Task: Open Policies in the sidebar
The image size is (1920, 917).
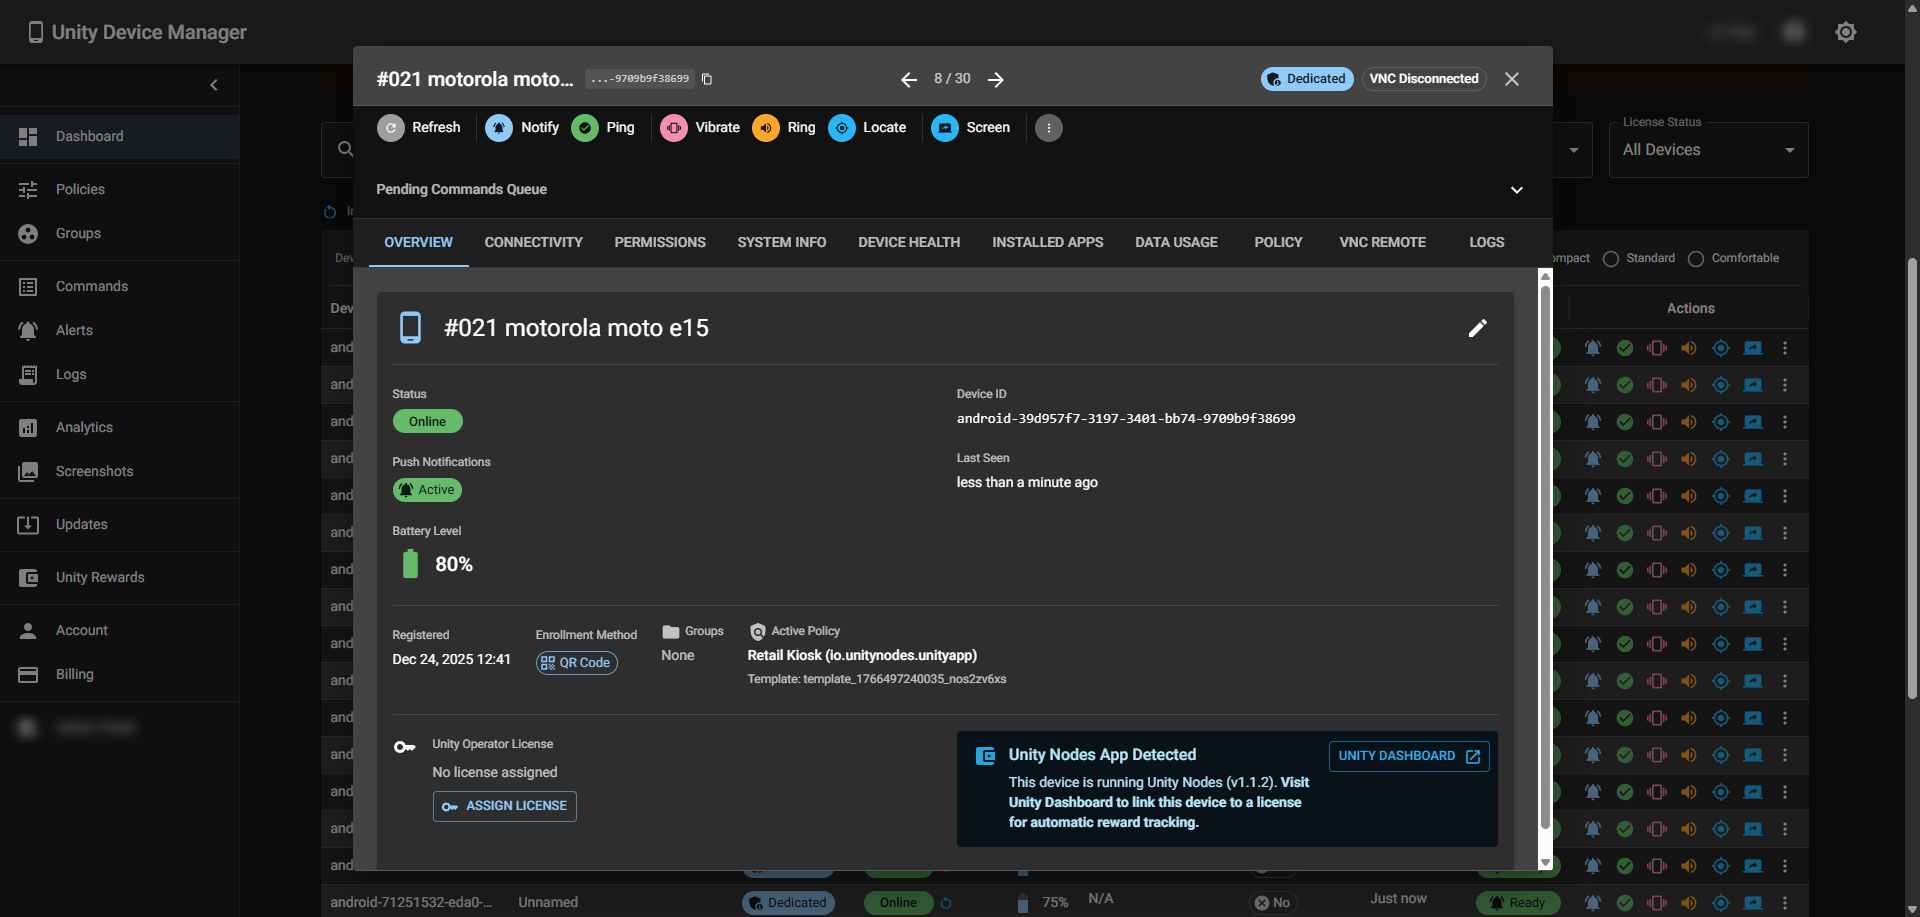Action: tap(120, 189)
